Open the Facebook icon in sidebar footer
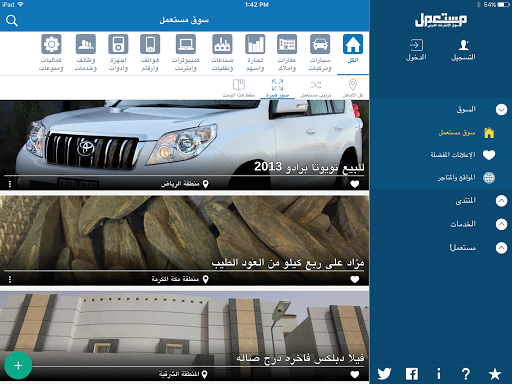Viewport: 512px width, 384px height. pyautogui.click(x=412, y=374)
